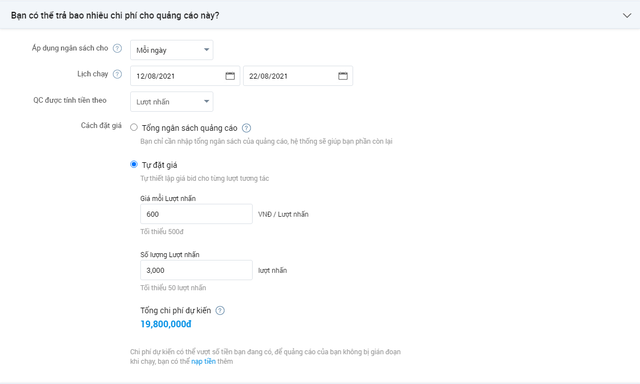Viewport: 640px width, 384px height.
Task: Click the nạp tiền link
Action: 203,362
